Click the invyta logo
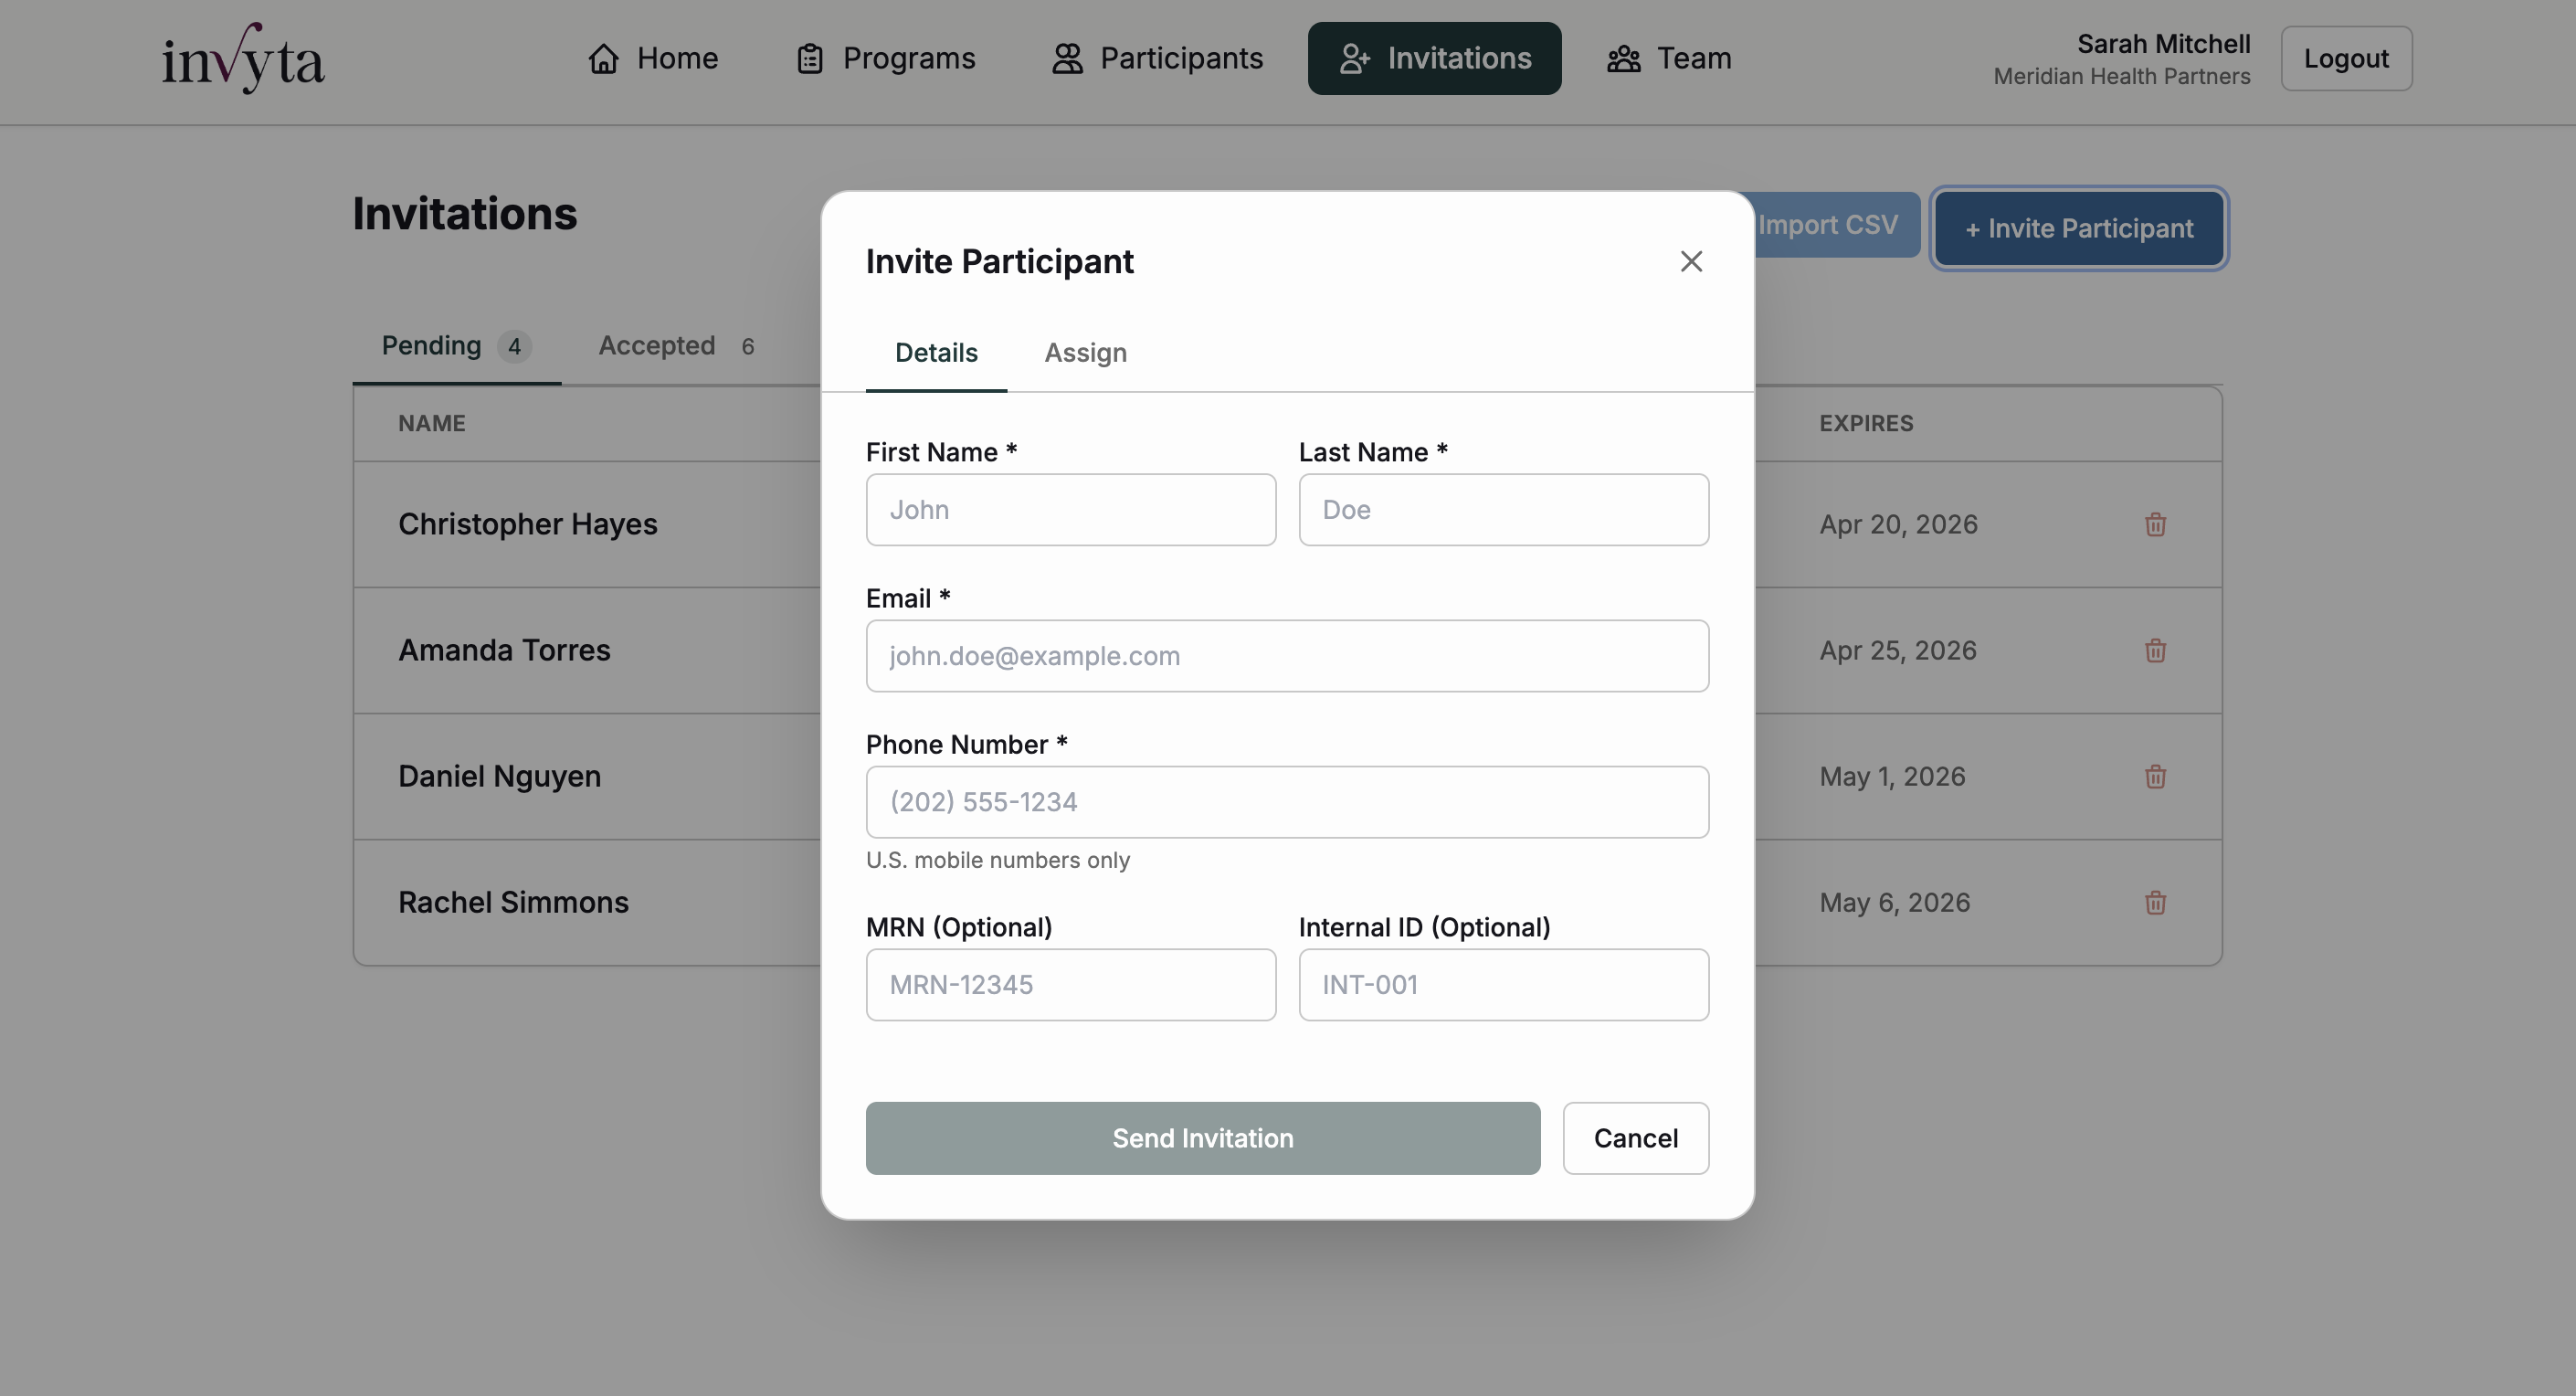This screenshot has height=1396, width=2576. [243, 58]
